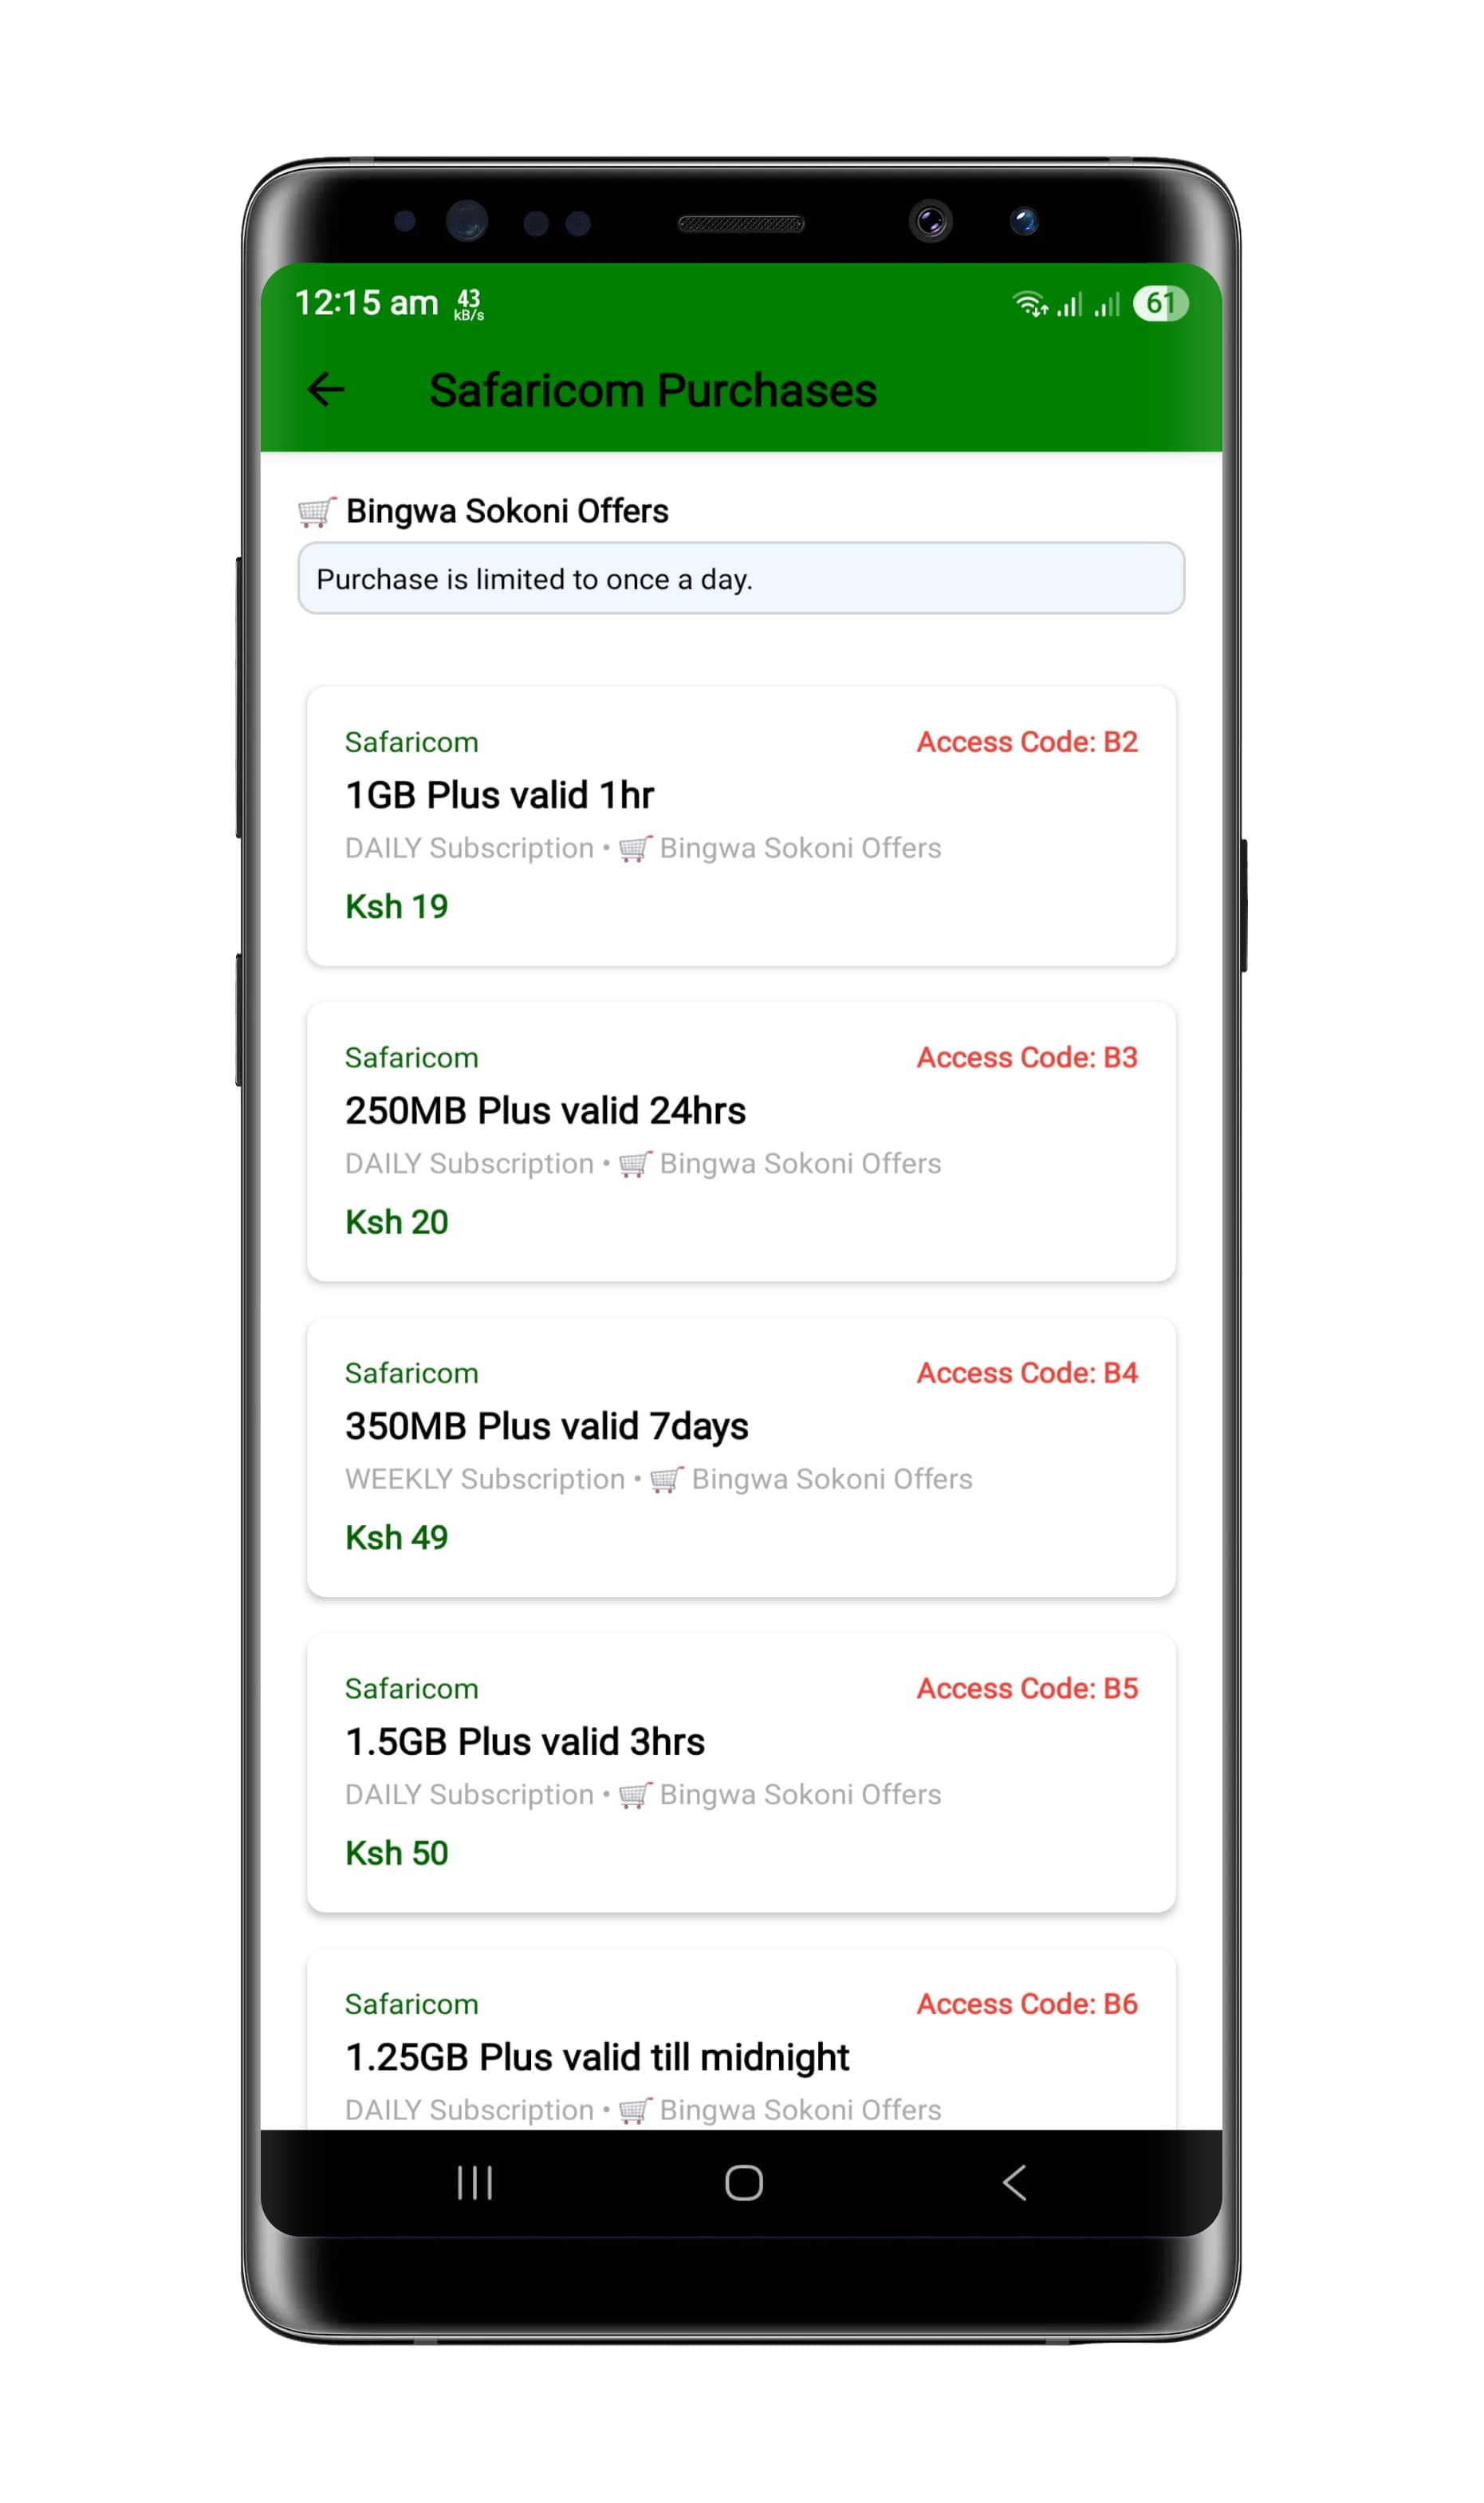Tap Access Code: B4 label
The image size is (1484, 2503).
tap(1027, 1373)
